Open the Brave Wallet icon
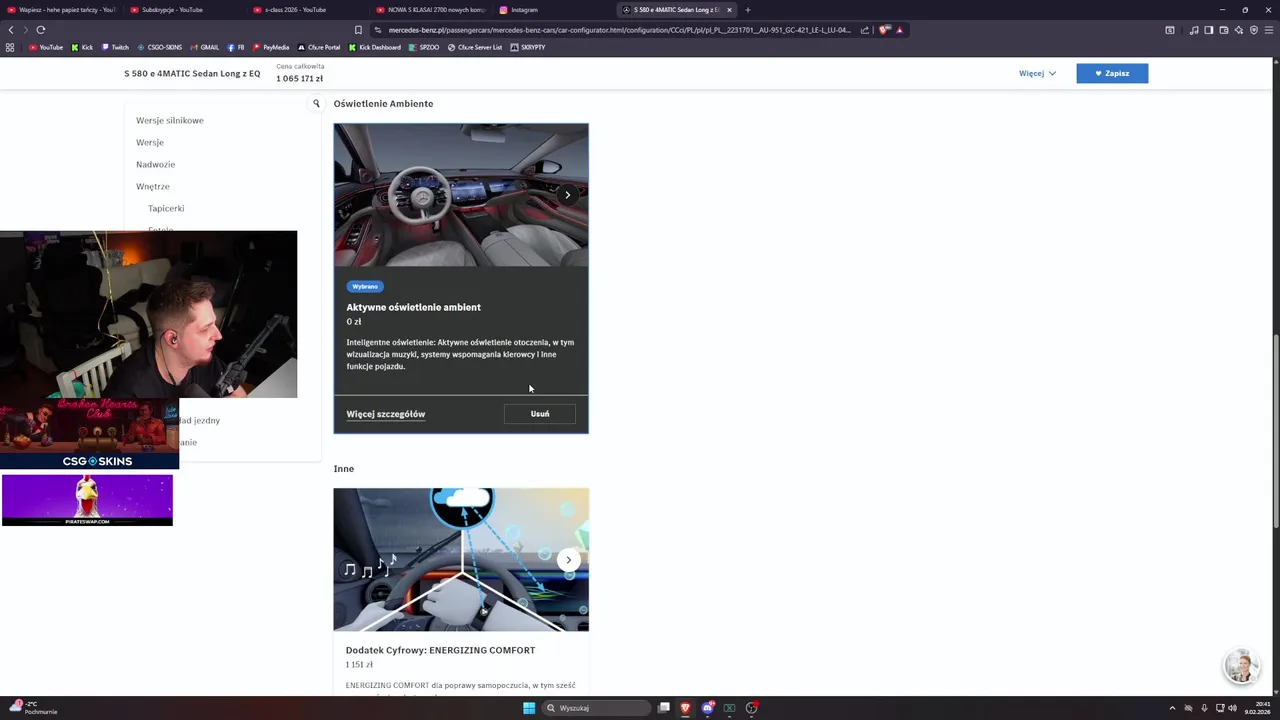 pyautogui.click(x=1224, y=30)
